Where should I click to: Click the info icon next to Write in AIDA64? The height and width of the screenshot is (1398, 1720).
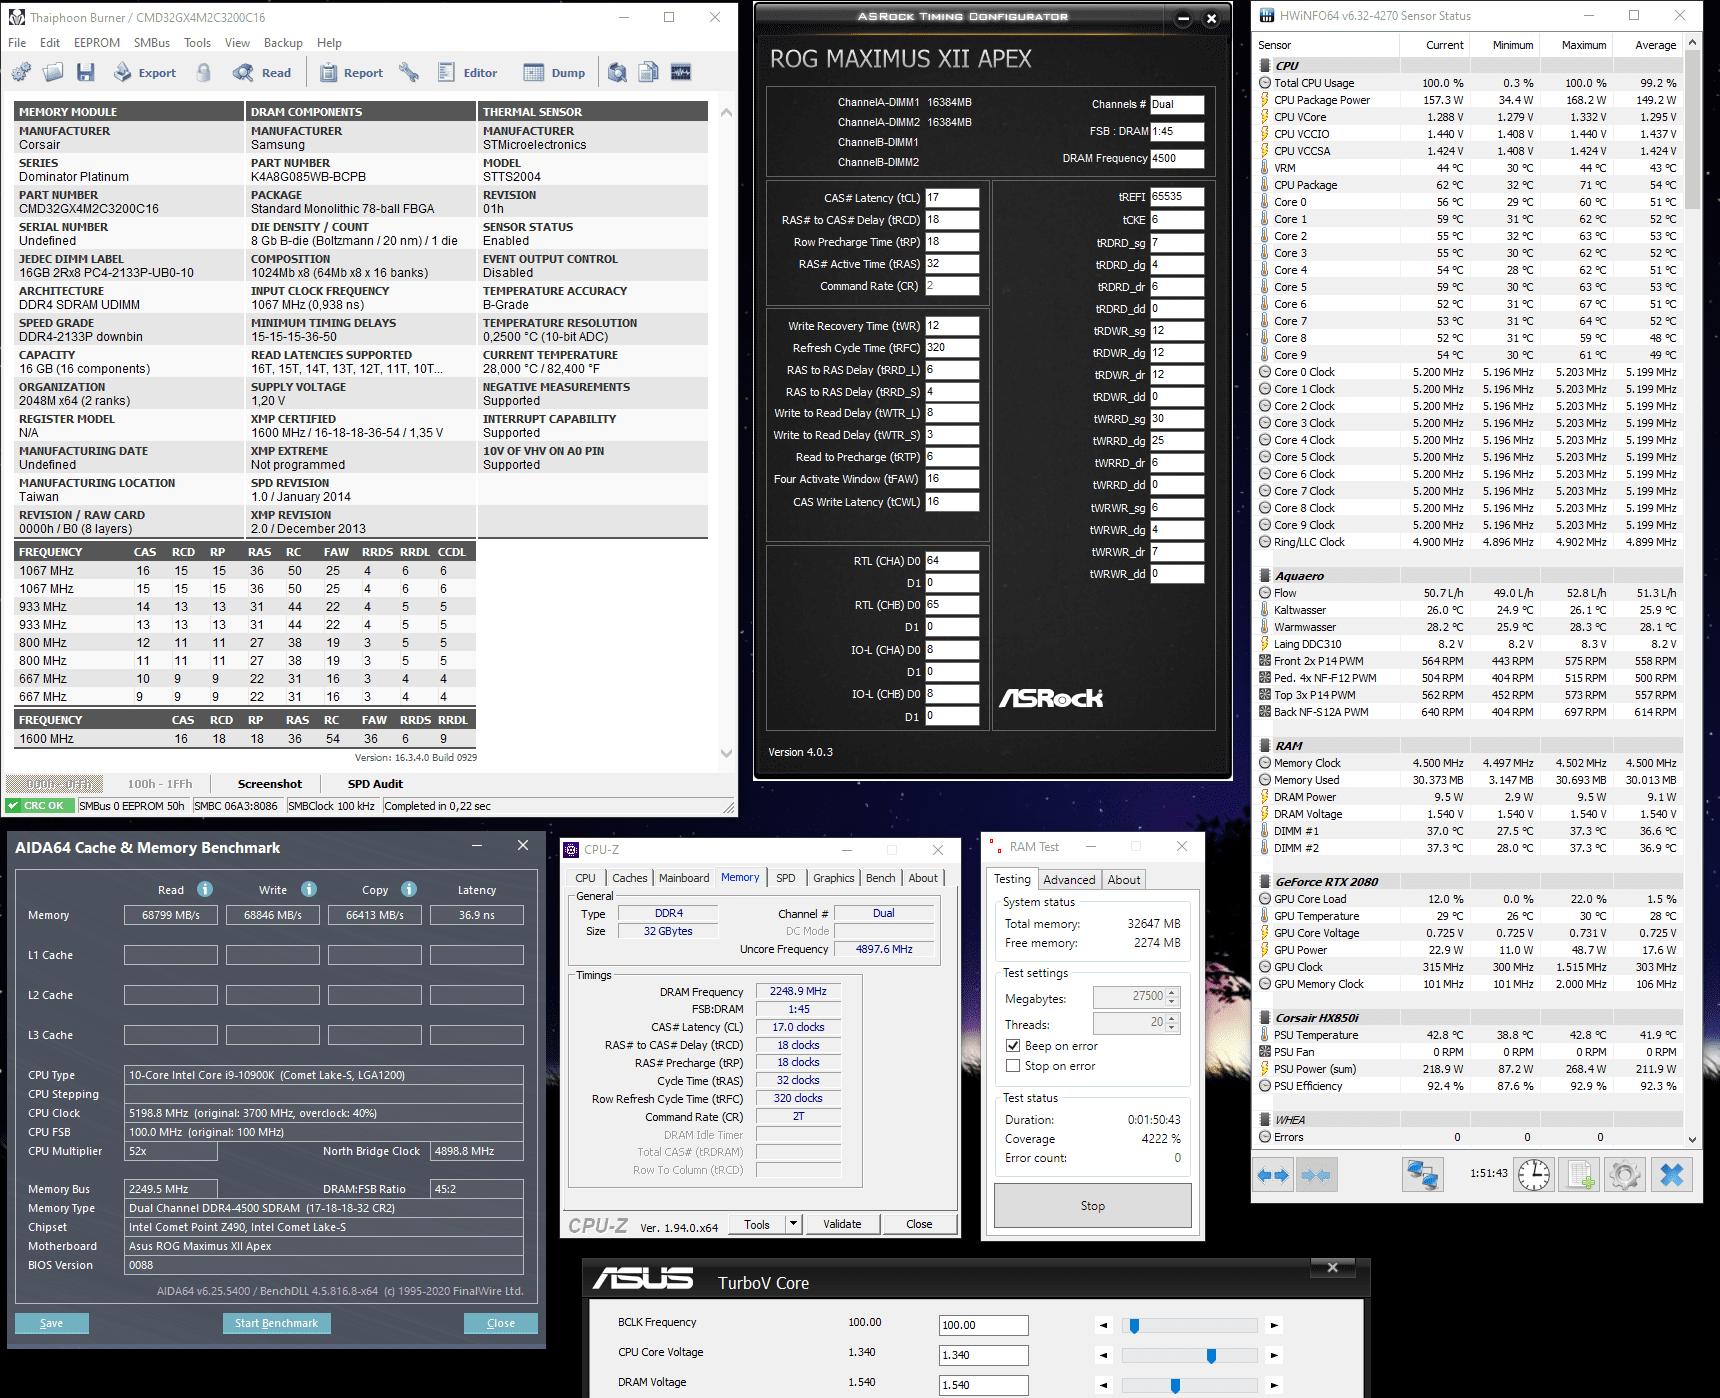[309, 889]
